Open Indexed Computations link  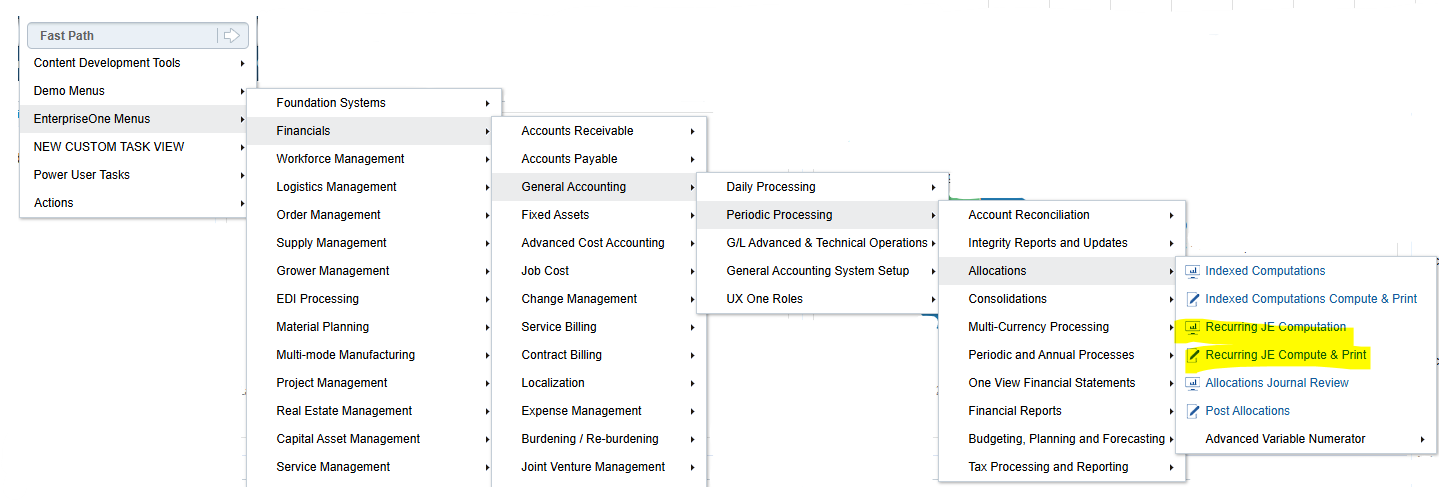click(1265, 271)
